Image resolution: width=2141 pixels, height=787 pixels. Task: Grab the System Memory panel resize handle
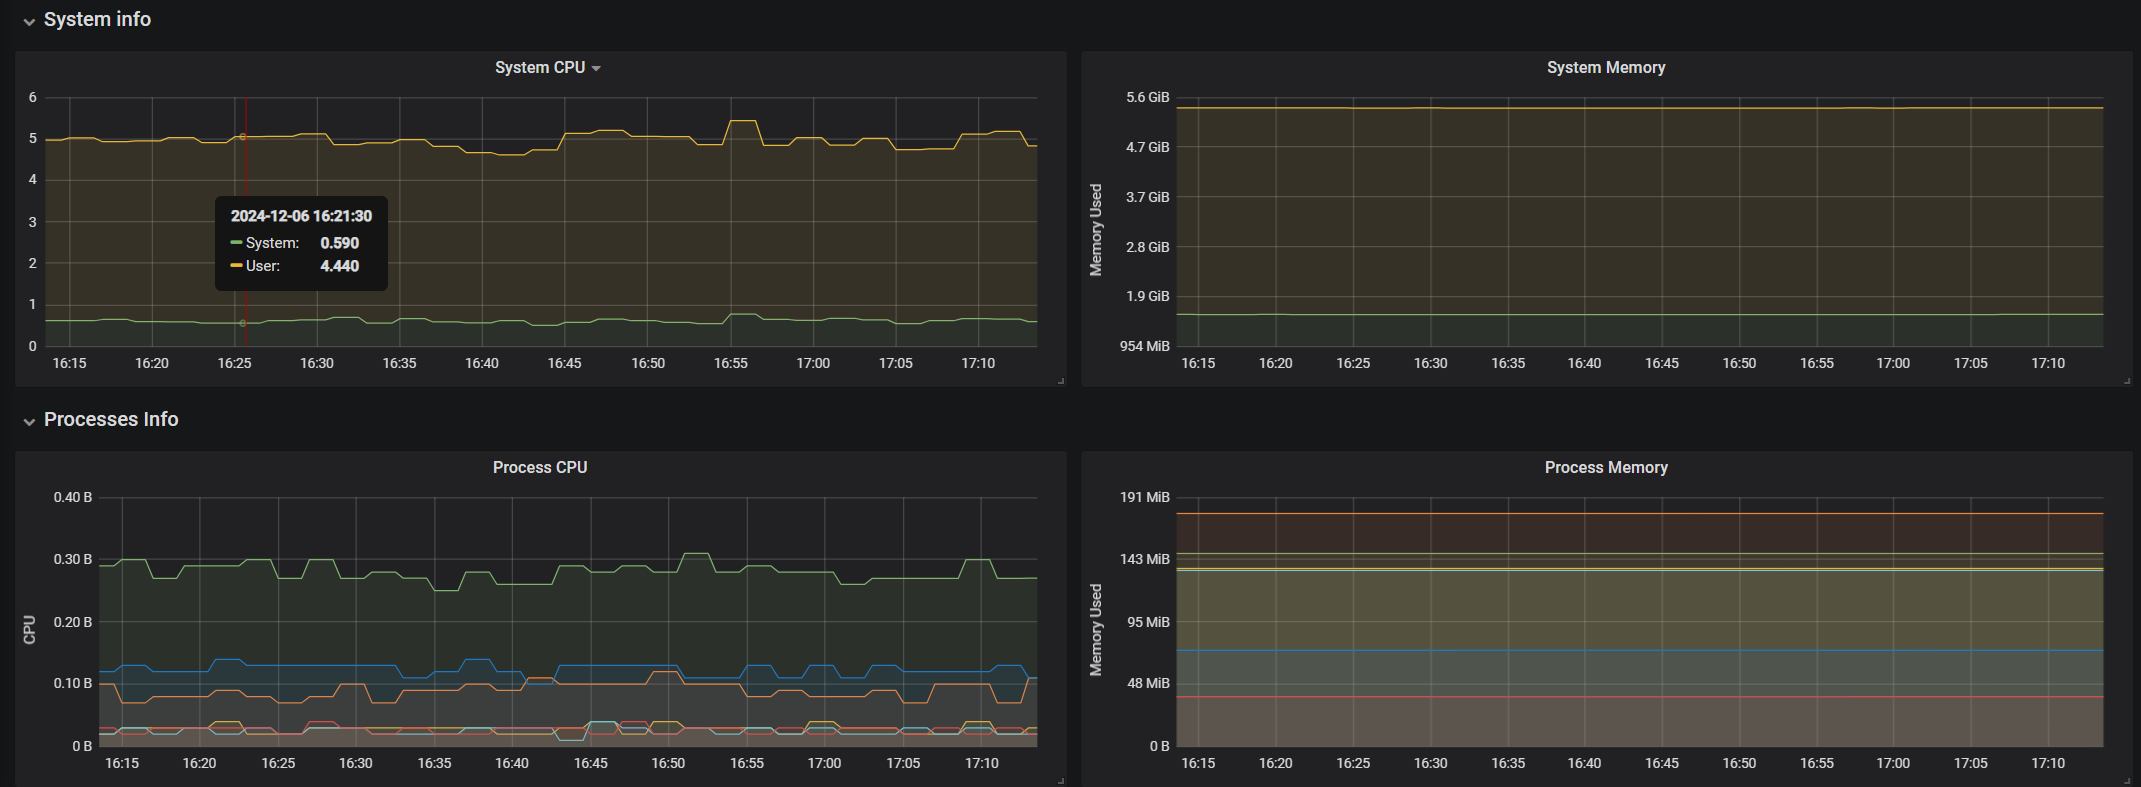(x=2127, y=381)
